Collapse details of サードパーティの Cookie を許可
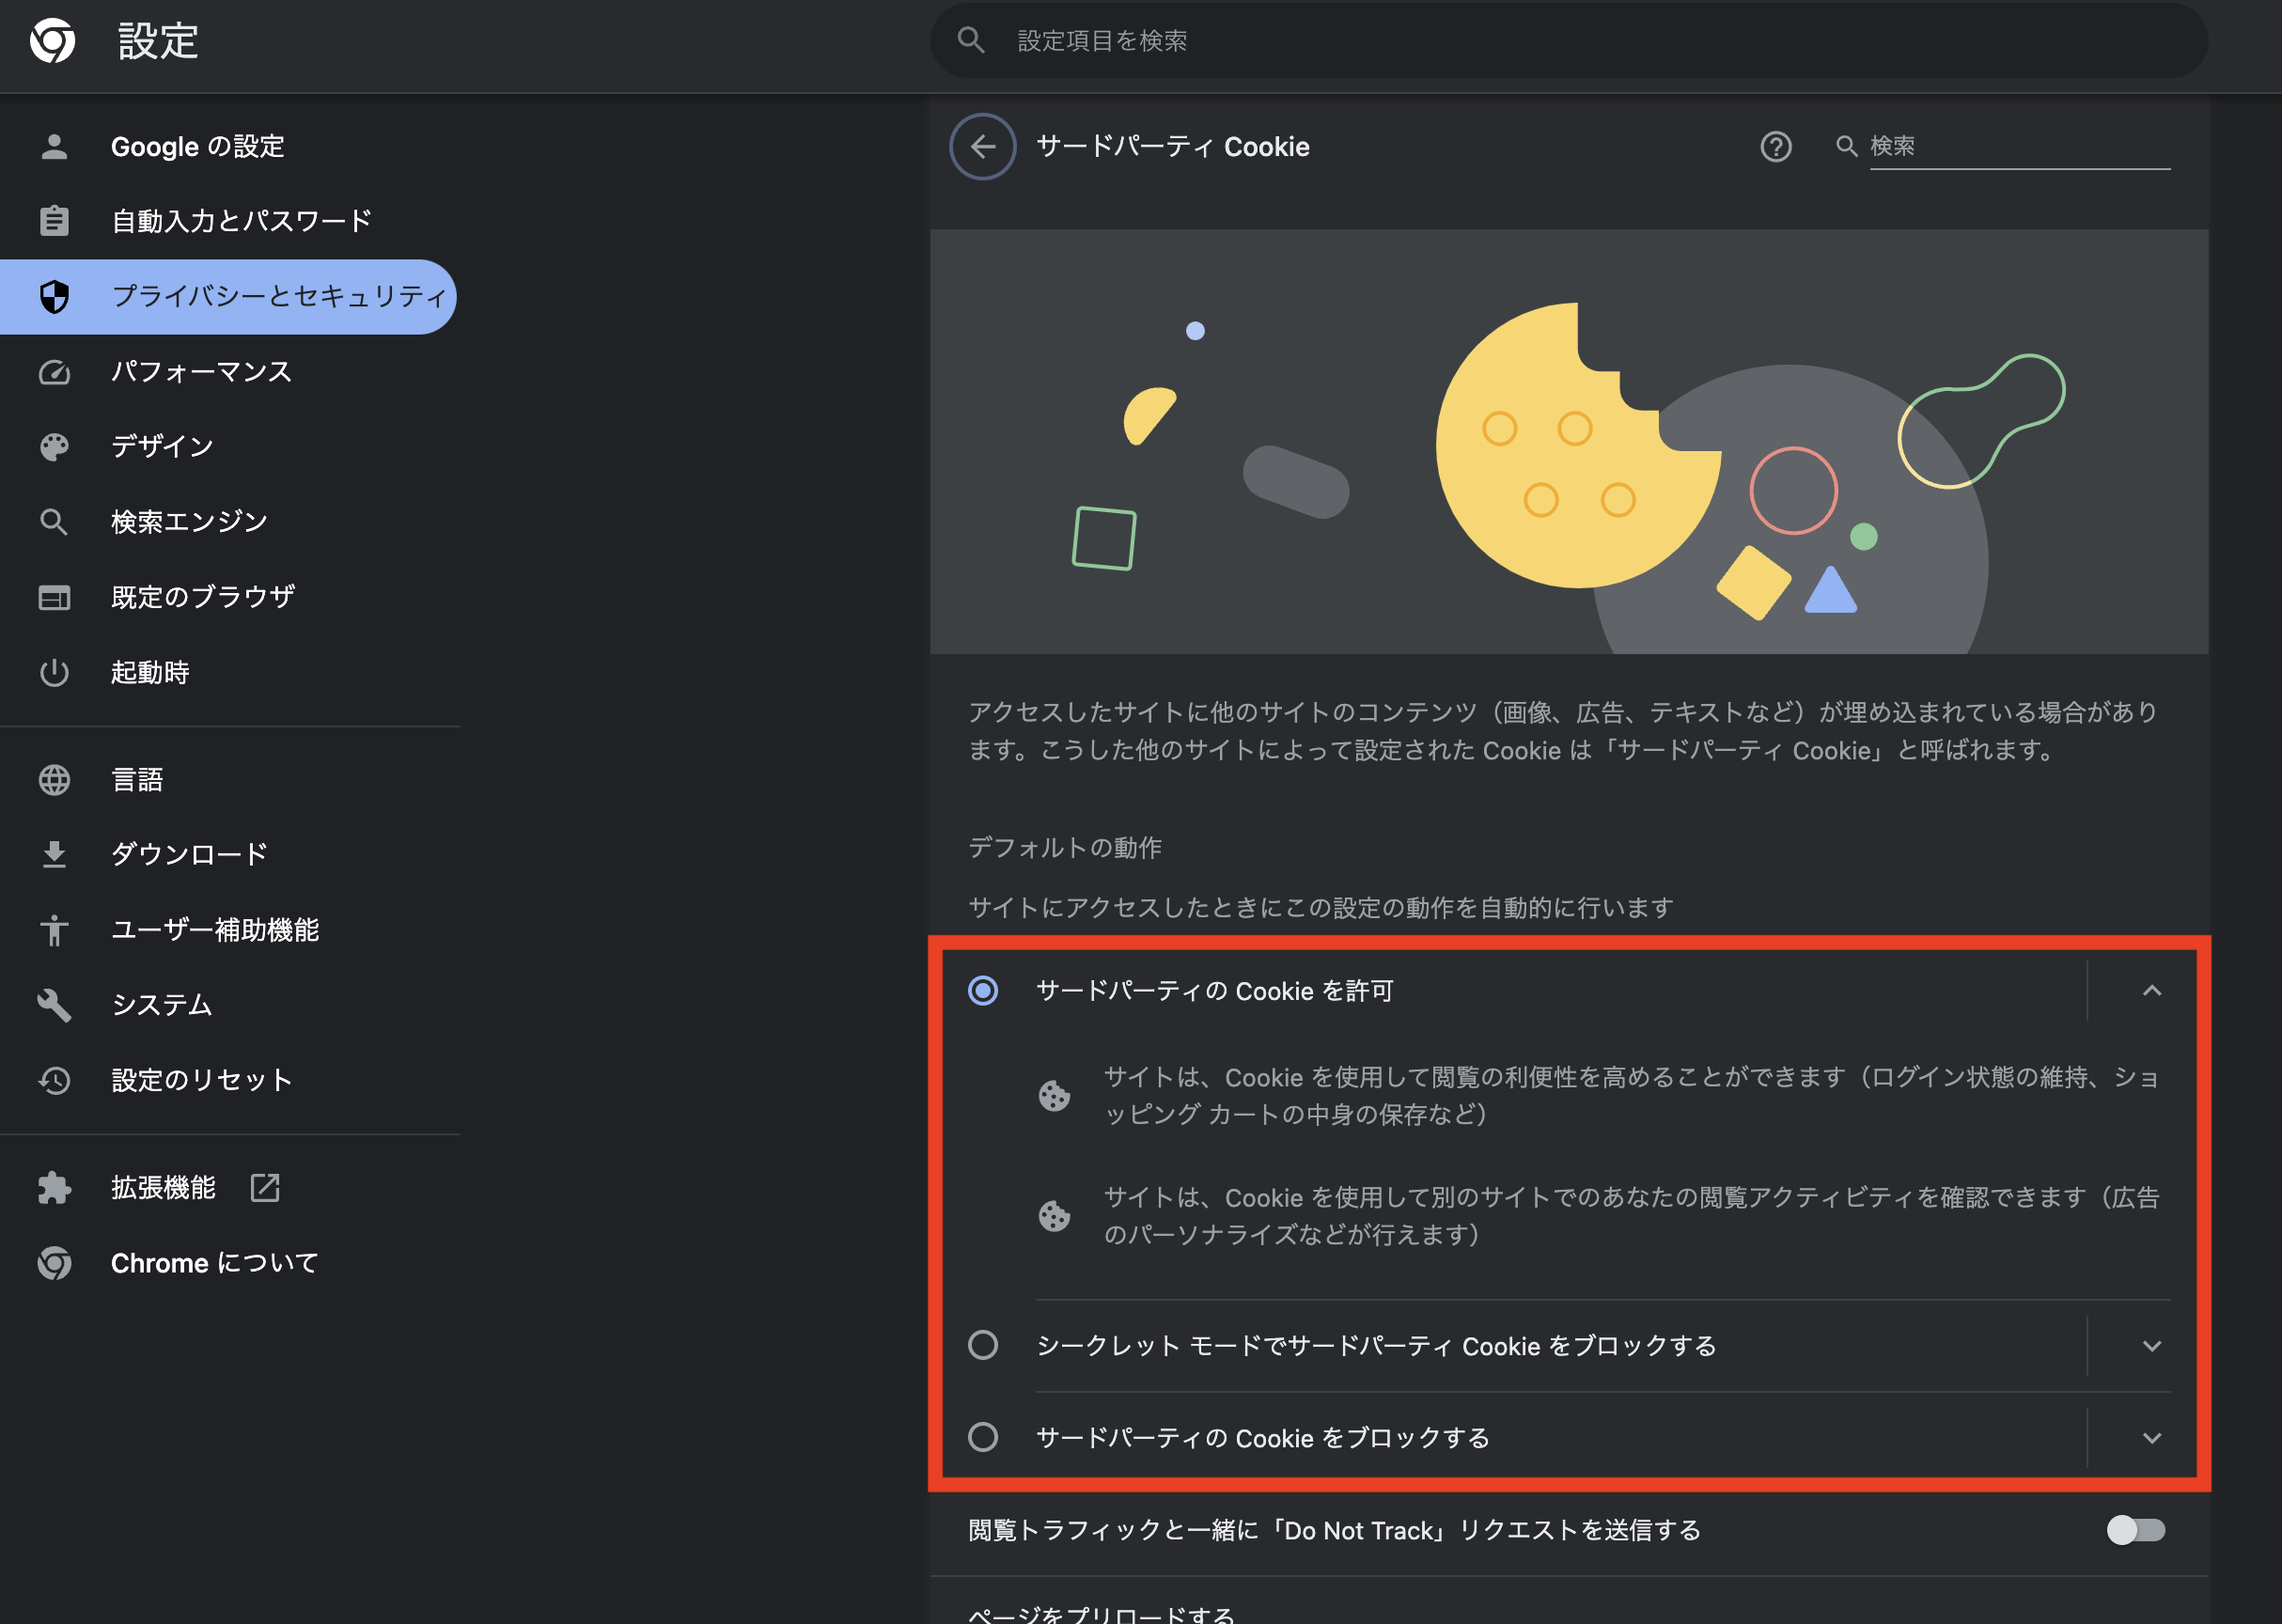 (2152, 991)
